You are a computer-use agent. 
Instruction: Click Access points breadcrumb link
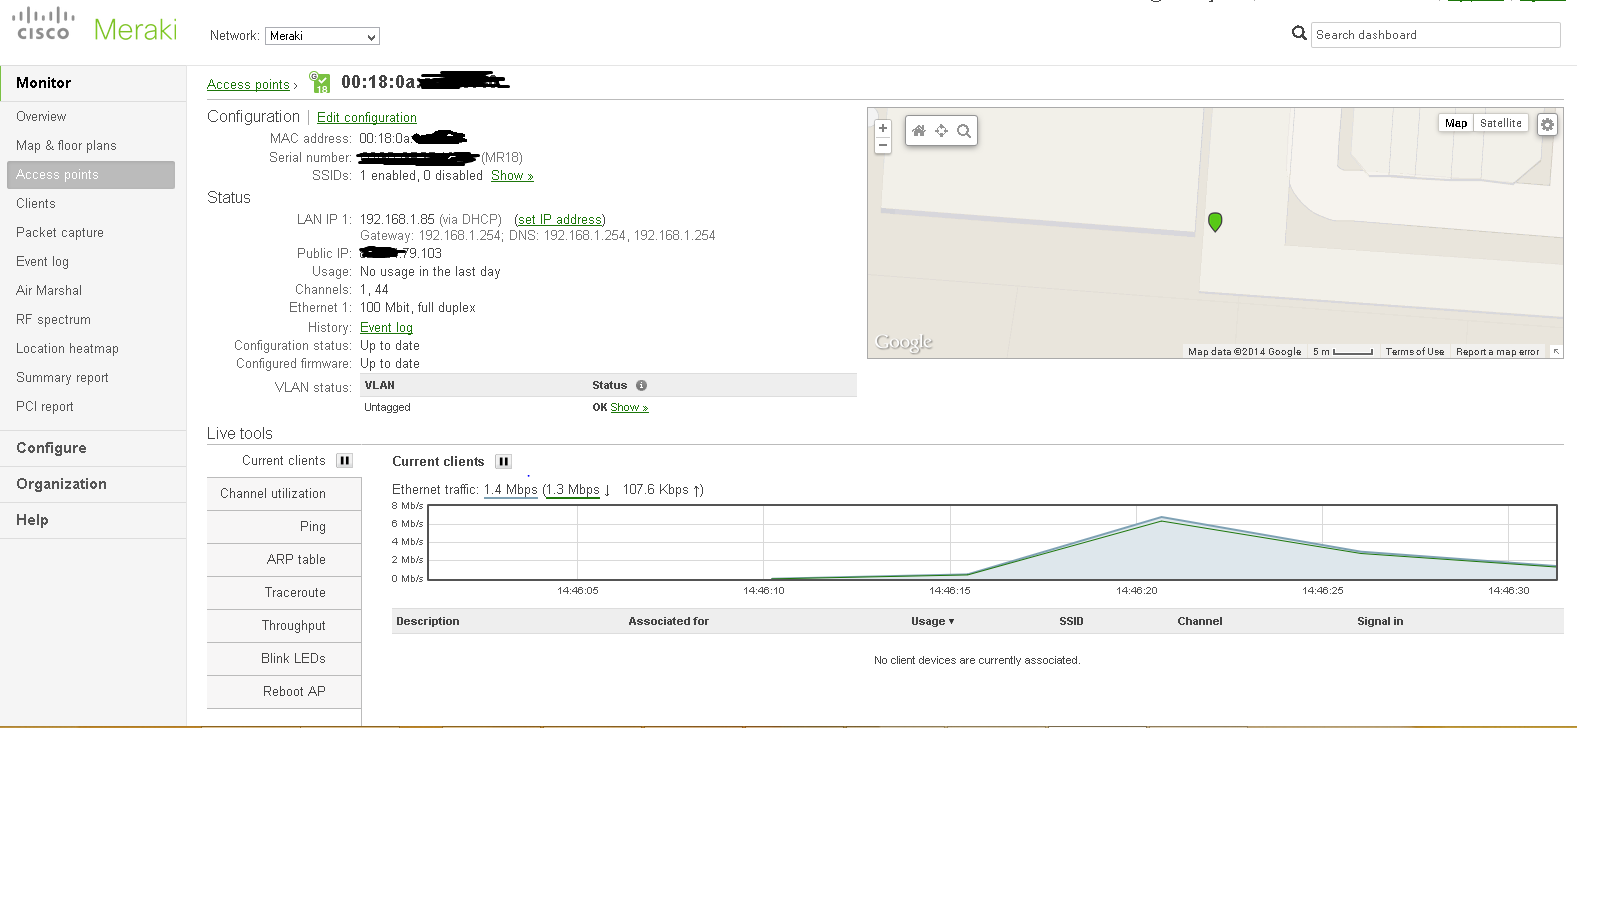point(248,85)
